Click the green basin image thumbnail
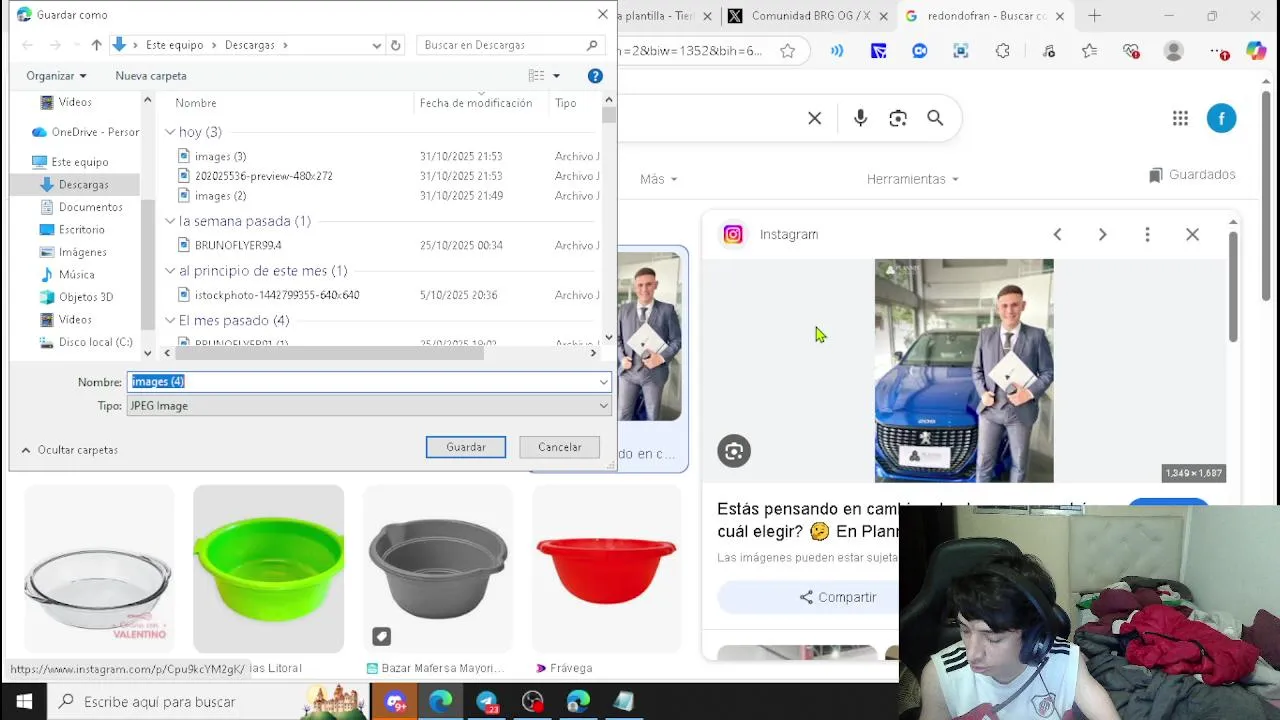The height and width of the screenshot is (720, 1280). [x=268, y=569]
